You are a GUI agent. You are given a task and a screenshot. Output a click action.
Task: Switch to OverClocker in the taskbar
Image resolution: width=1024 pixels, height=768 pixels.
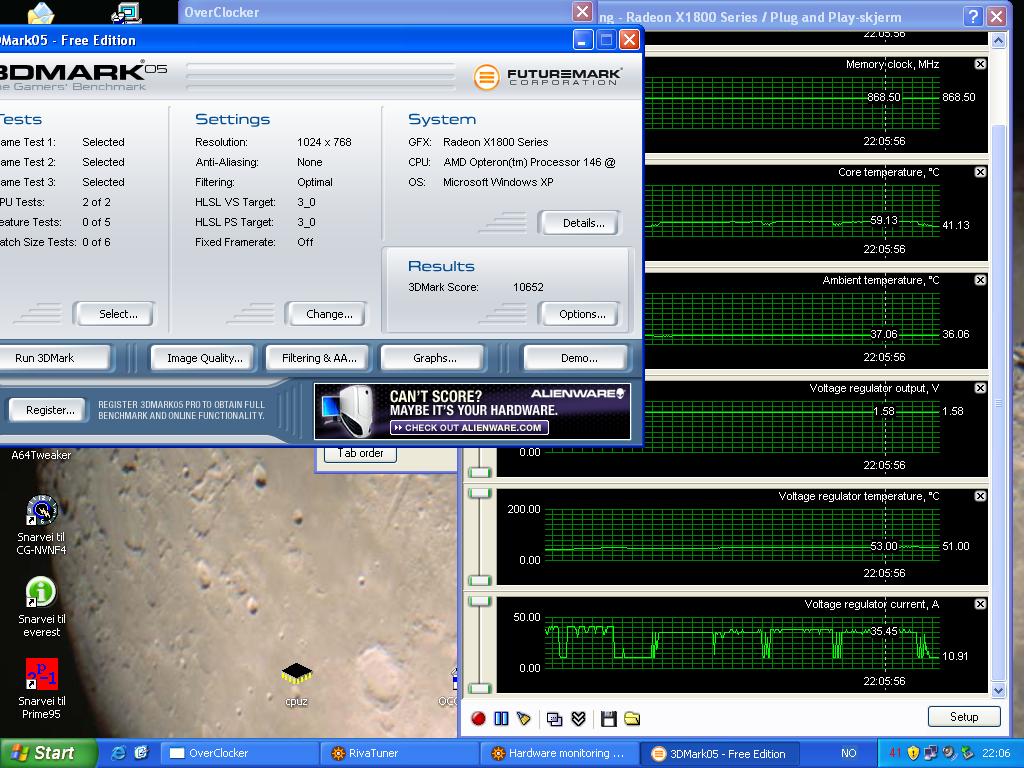click(x=241, y=753)
